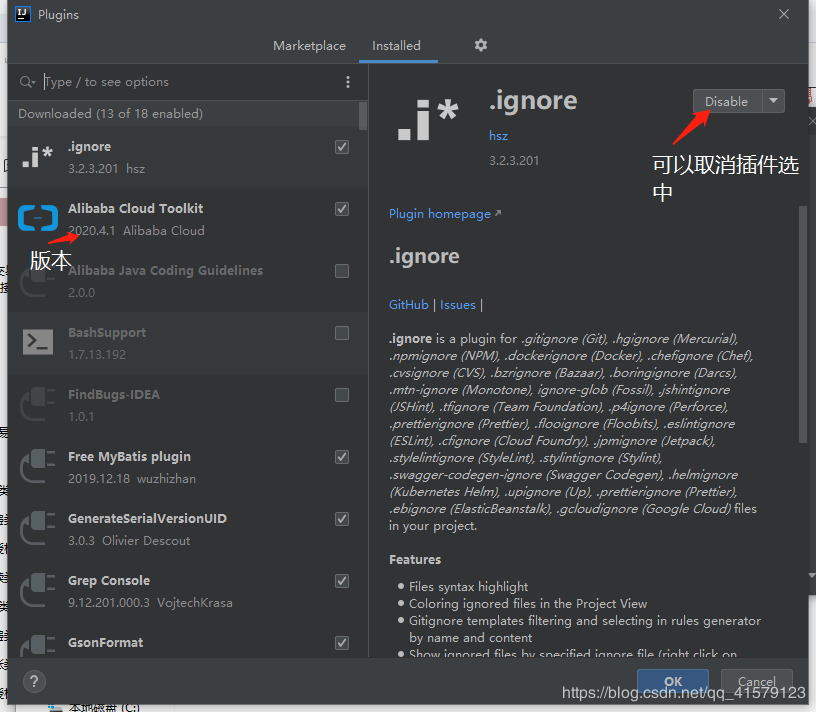Click the GenerateSerialVersionUID plugin icon

pos(37,528)
